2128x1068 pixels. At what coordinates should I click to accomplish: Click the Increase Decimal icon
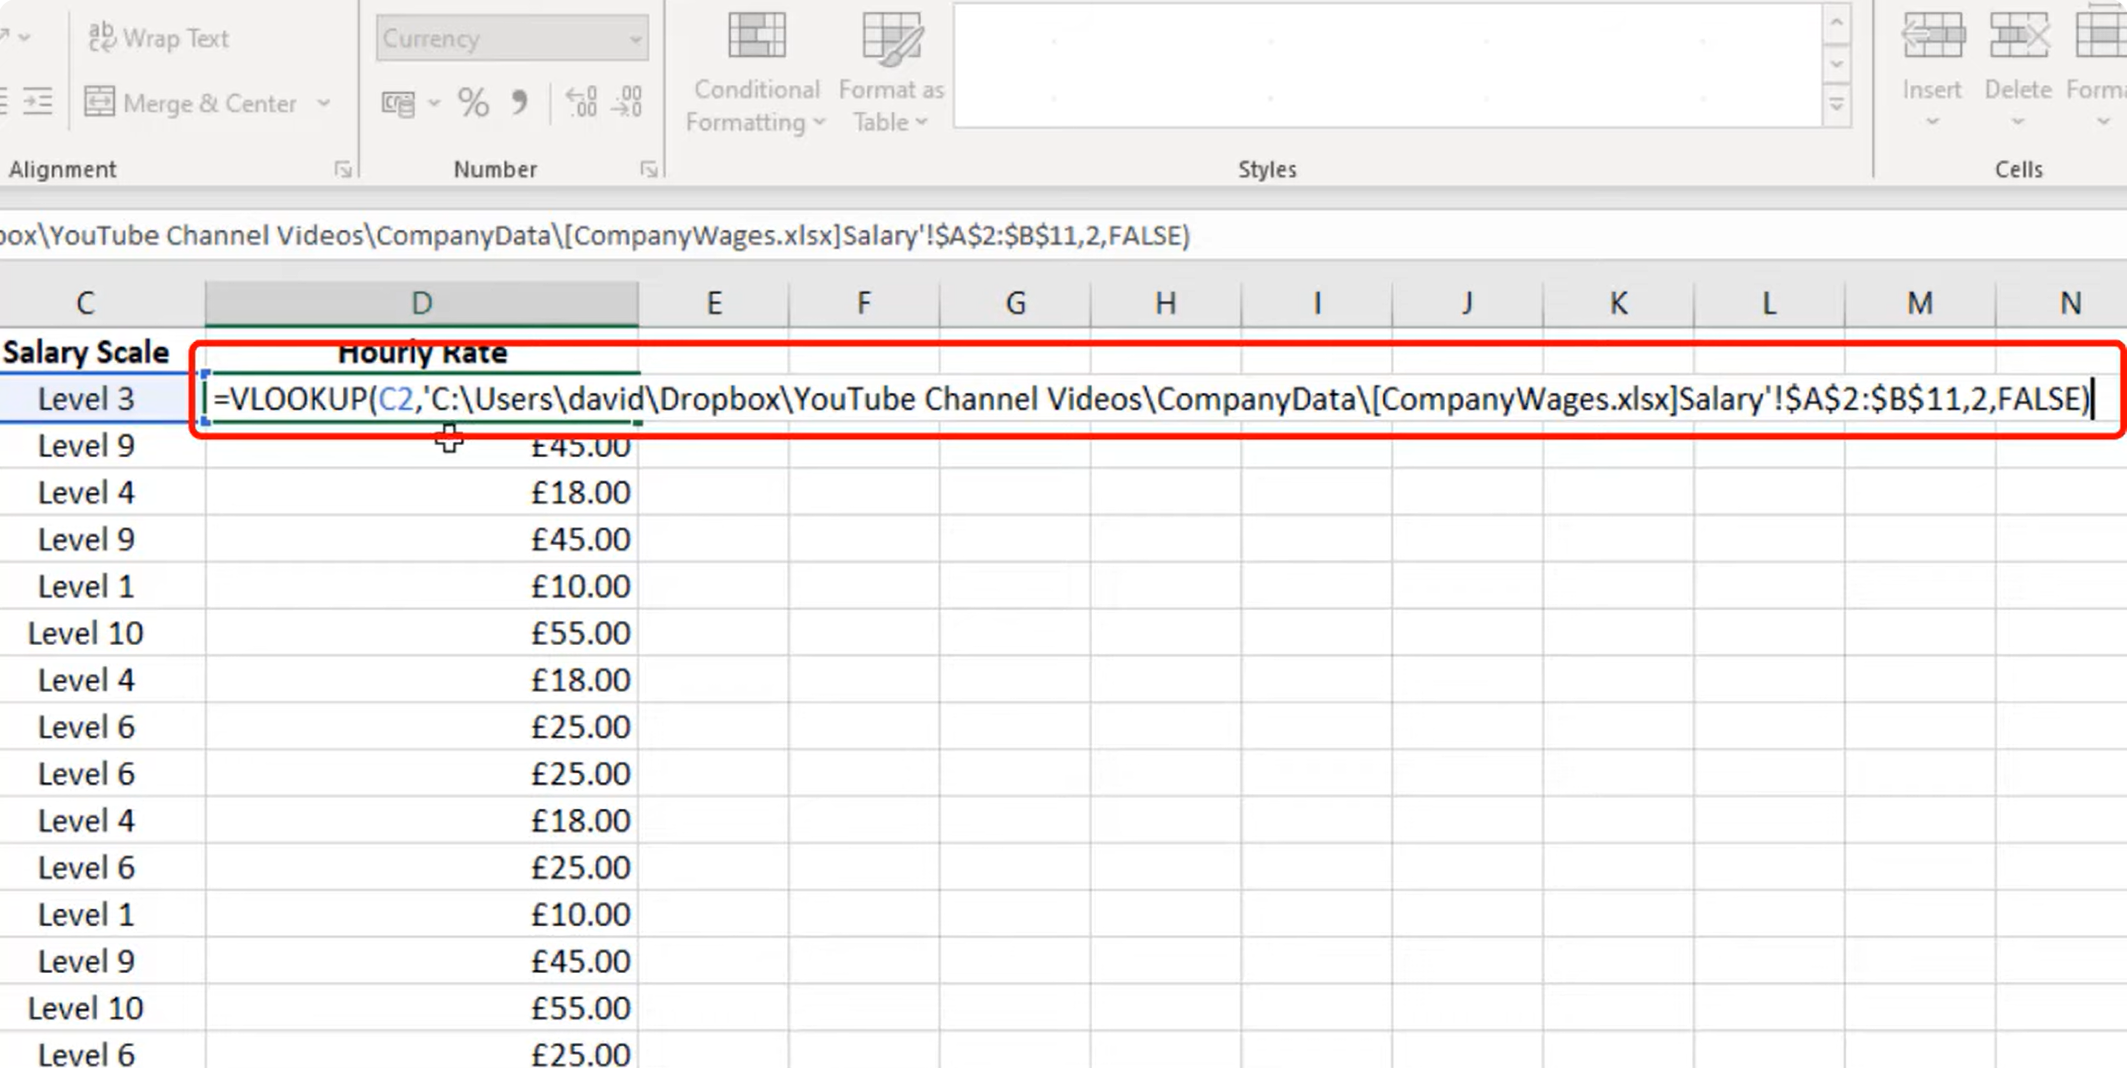click(x=582, y=102)
